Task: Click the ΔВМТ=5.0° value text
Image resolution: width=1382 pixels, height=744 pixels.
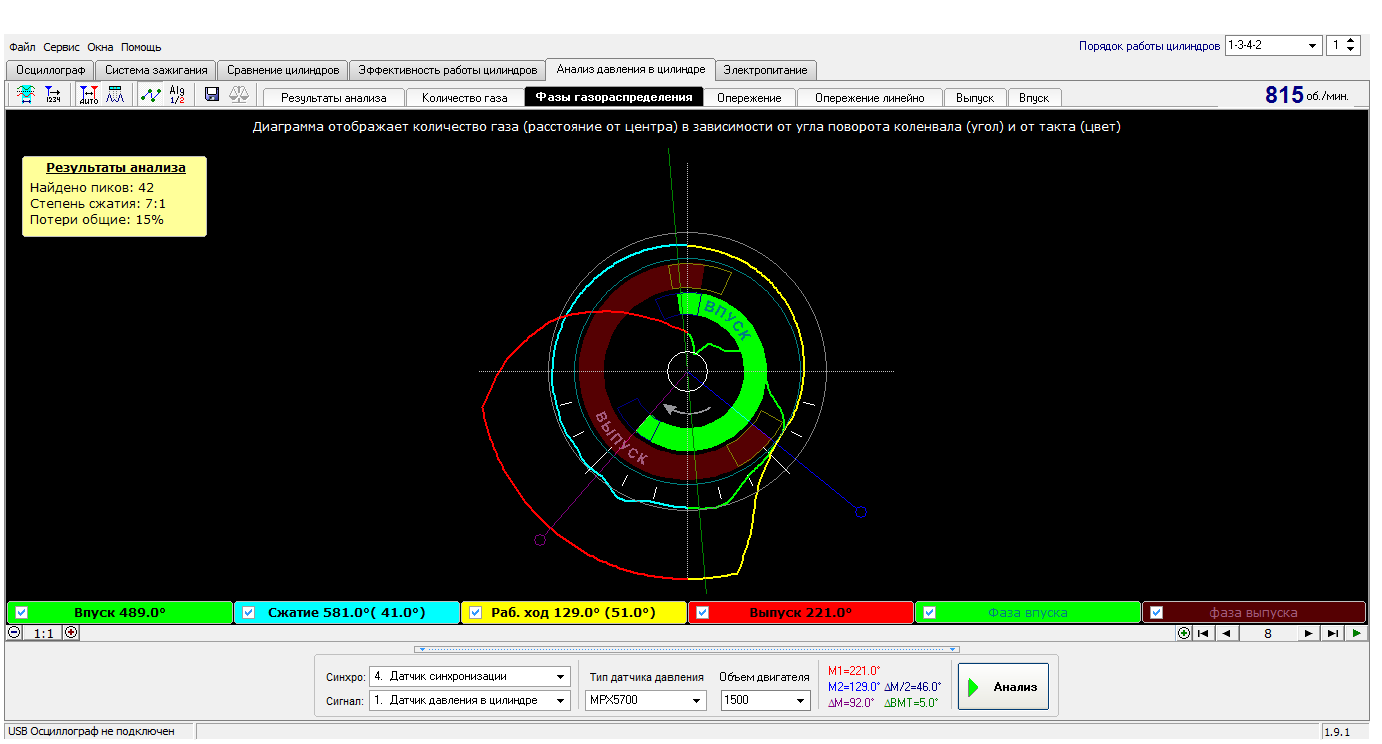Action: (911, 702)
